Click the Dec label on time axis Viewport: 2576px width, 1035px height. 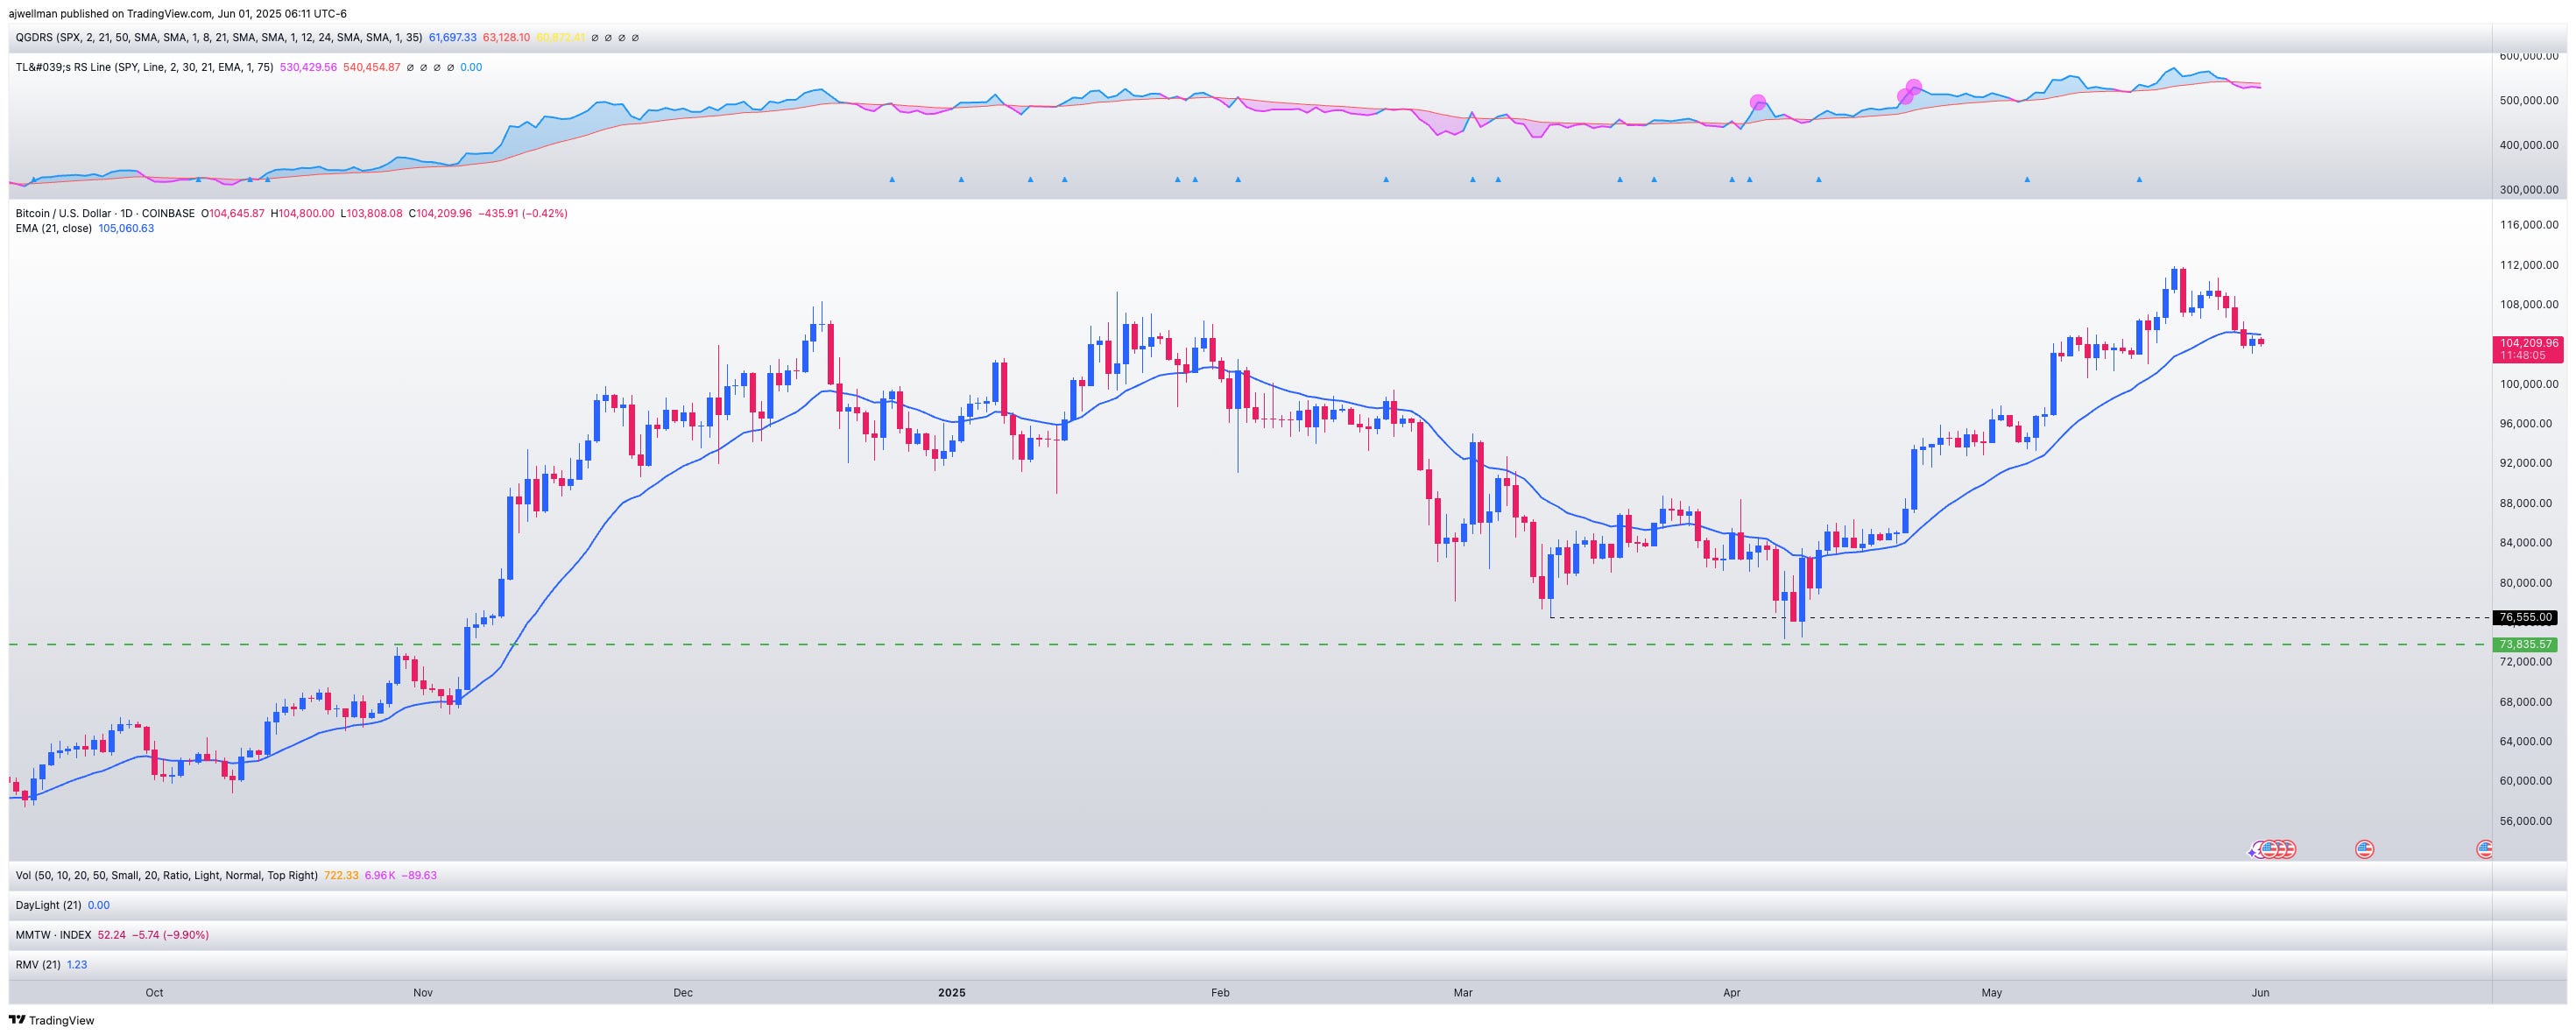point(683,993)
